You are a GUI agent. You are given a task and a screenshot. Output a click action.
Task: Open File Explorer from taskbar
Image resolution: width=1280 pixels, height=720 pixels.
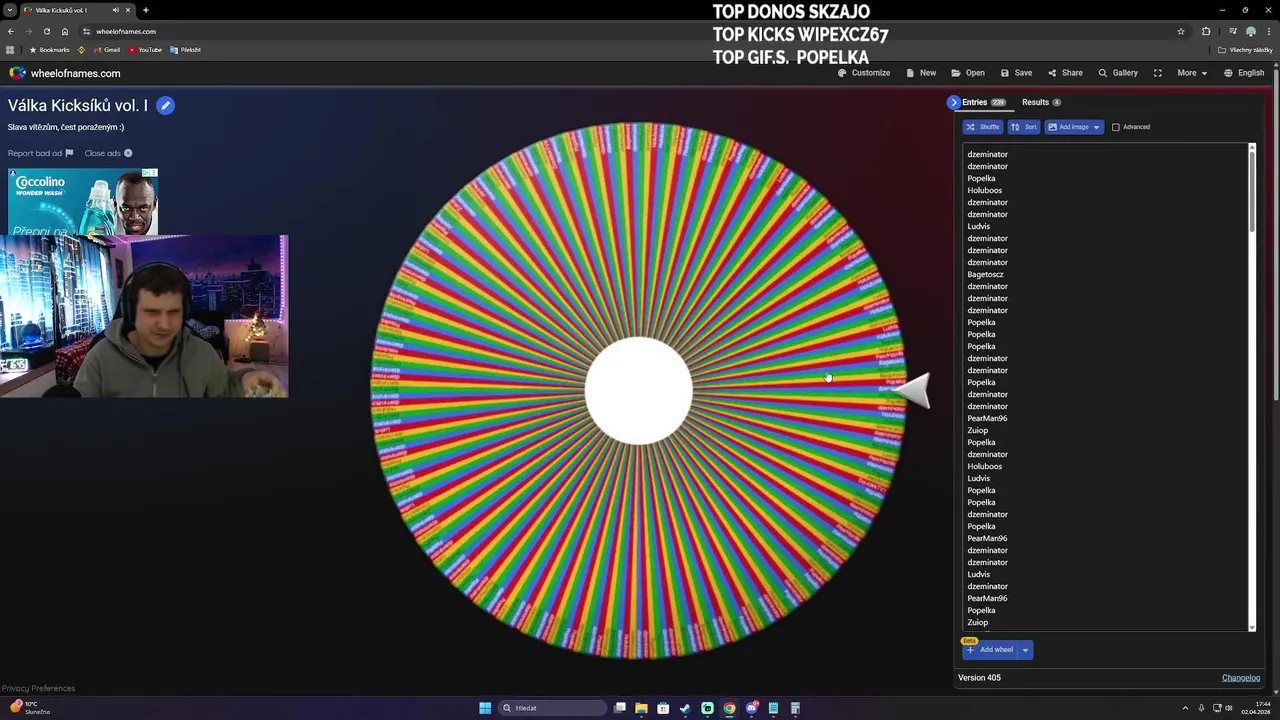(x=641, y=708)
